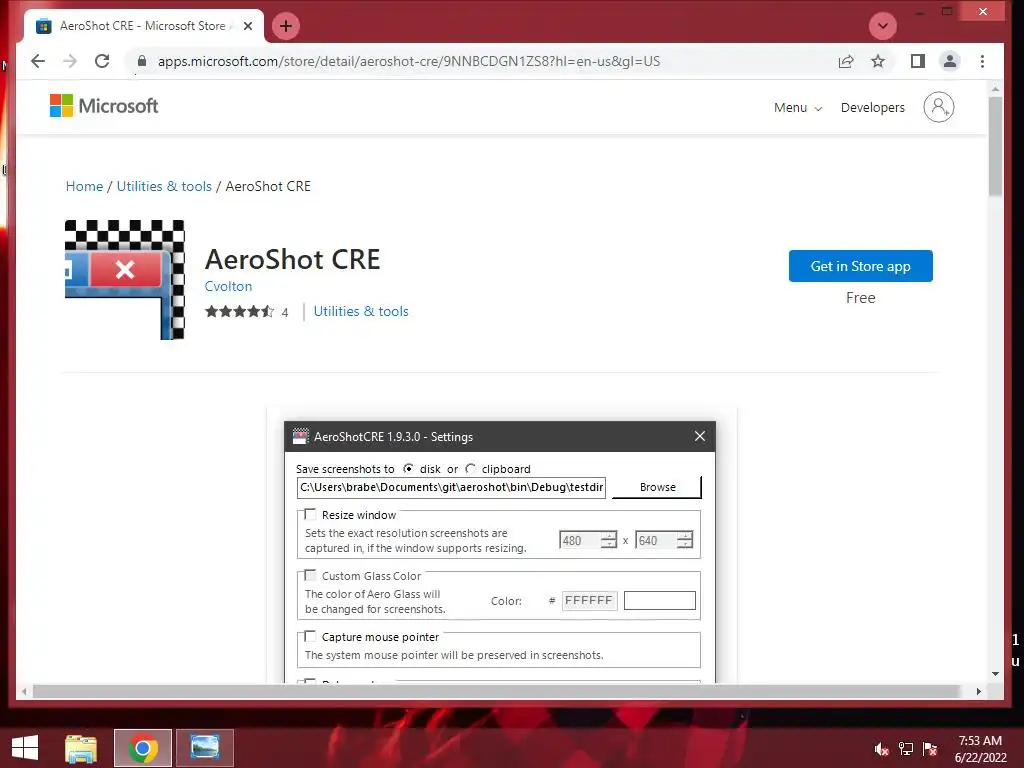The height and width of the screenshot is (768, 1024).
Task: Toggle the browser side panel
Action: coord(918,61)
